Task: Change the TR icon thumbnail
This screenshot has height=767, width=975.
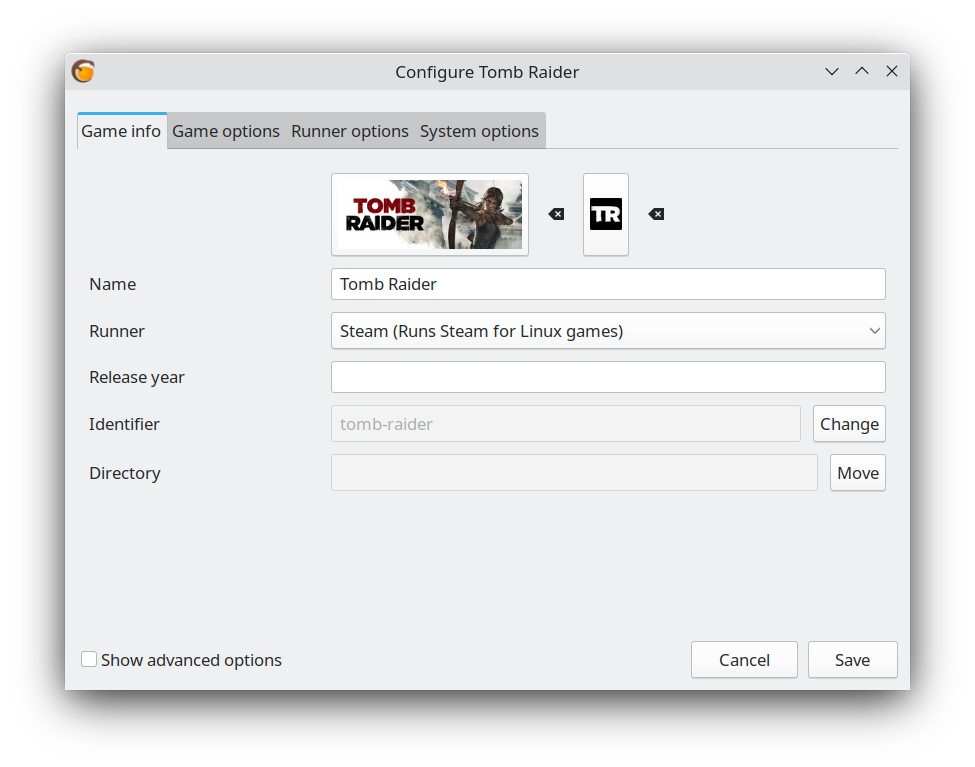Action: click(606, 215)
